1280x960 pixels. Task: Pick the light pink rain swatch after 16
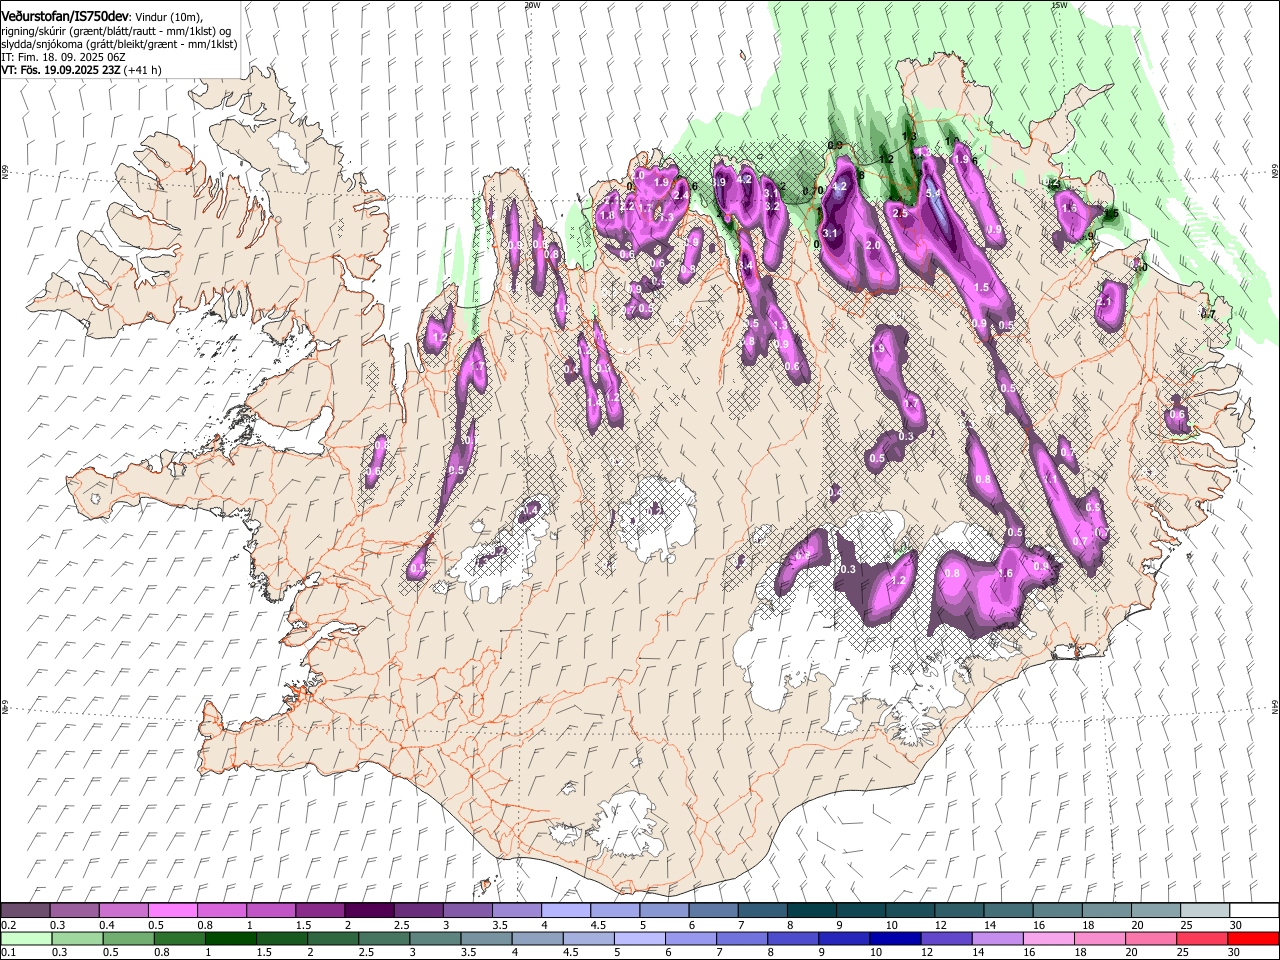1049,938
